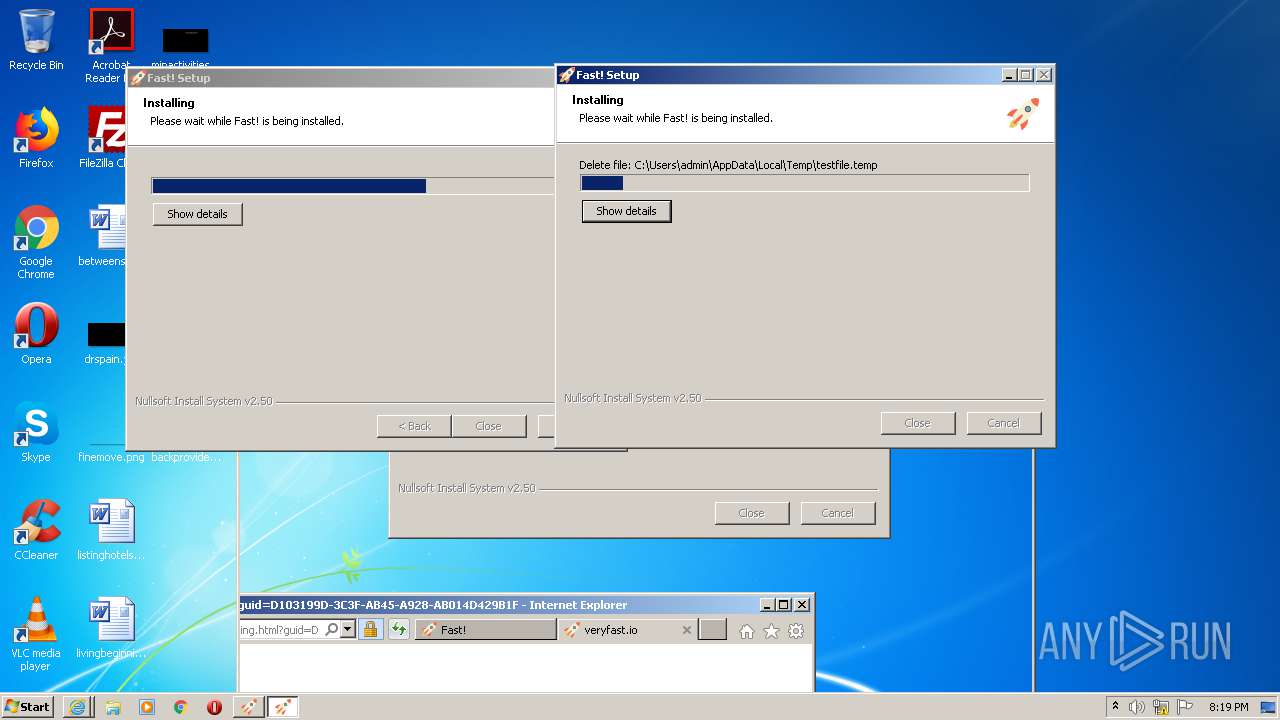
Task: Open Windows Explorer from the taskbar
Action: tap(113, 707)
